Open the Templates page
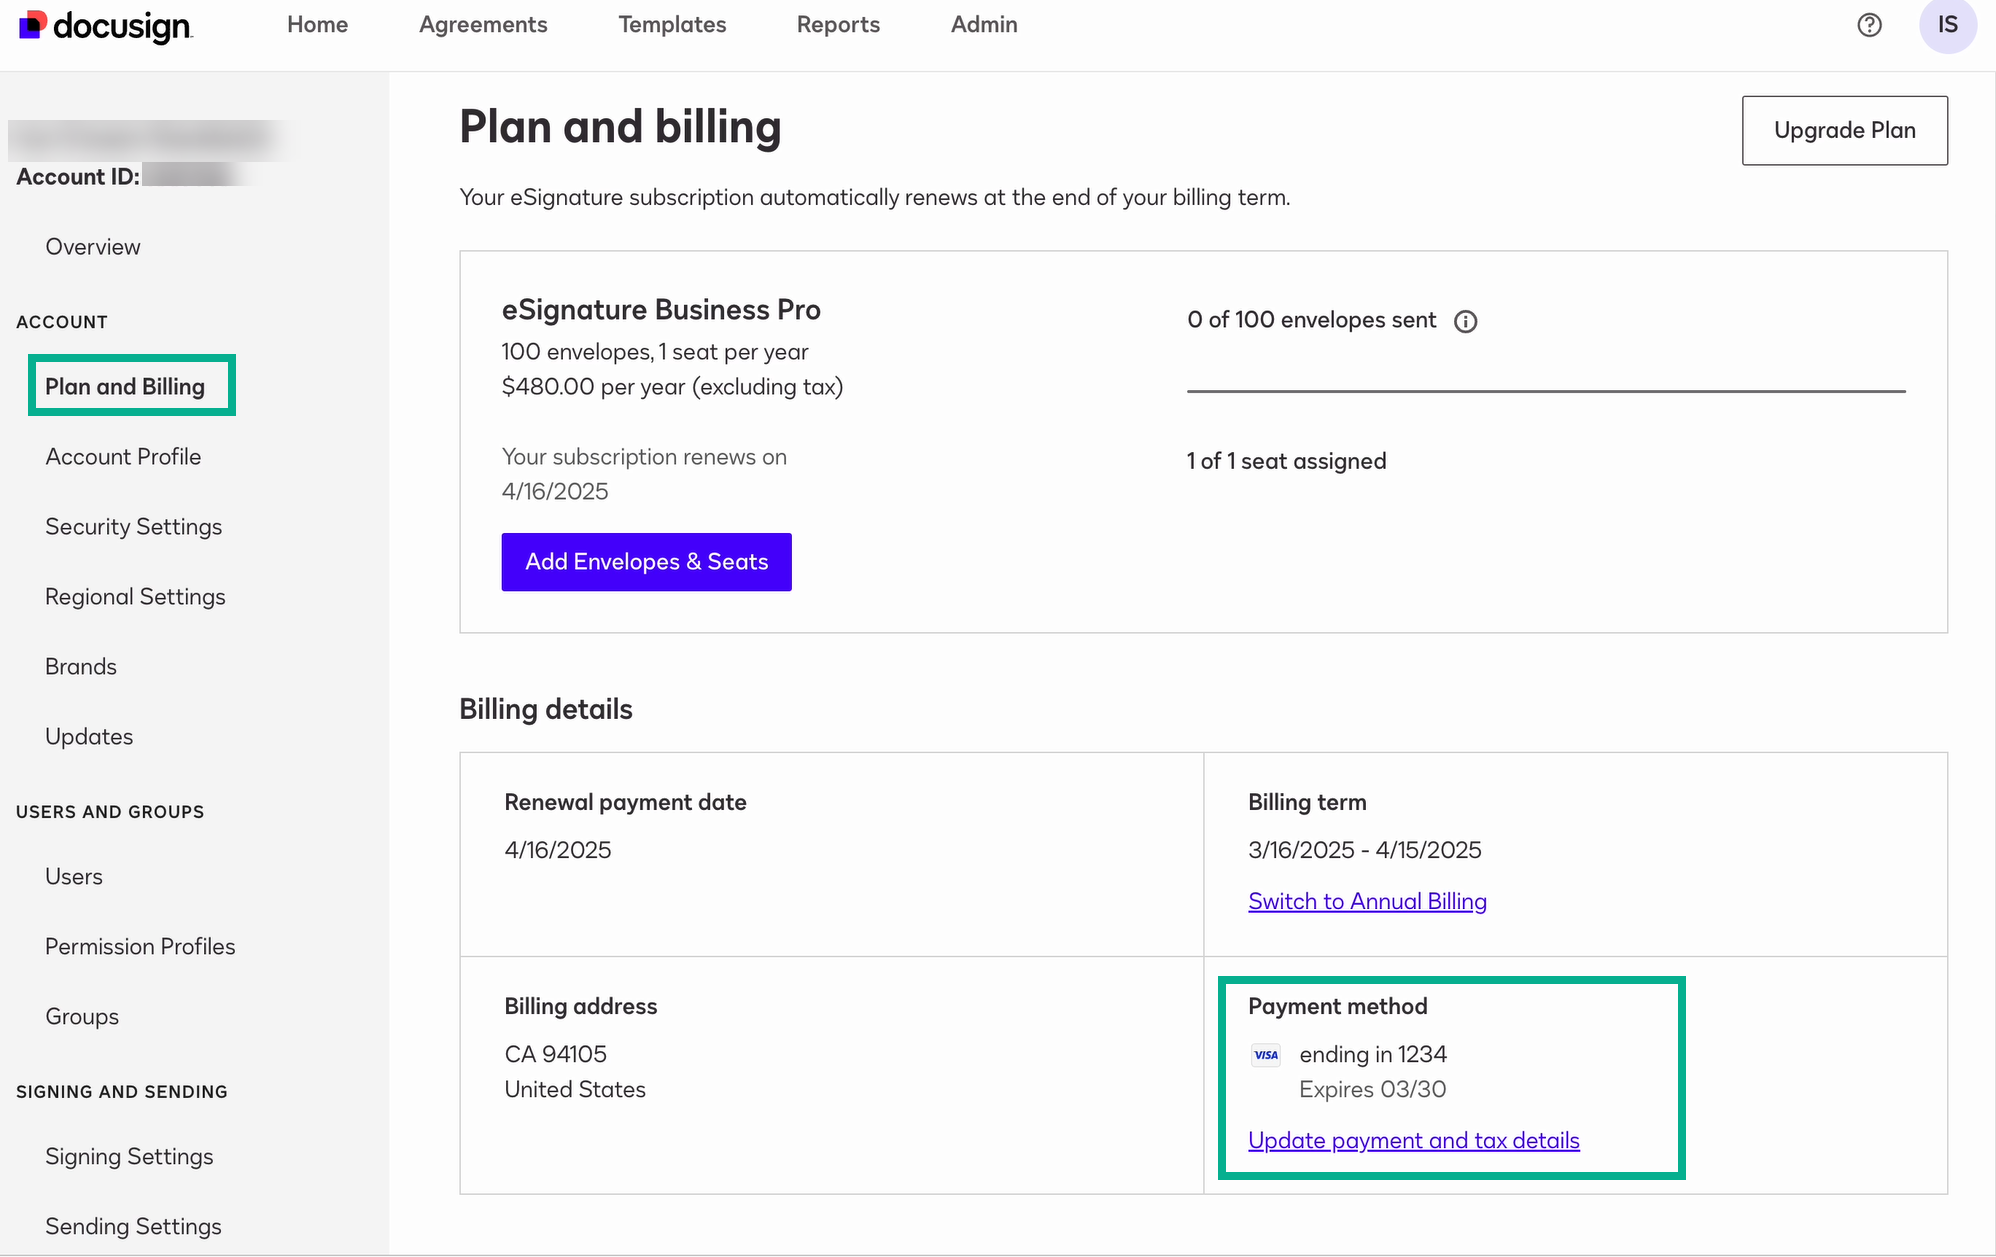 (672, 25)
